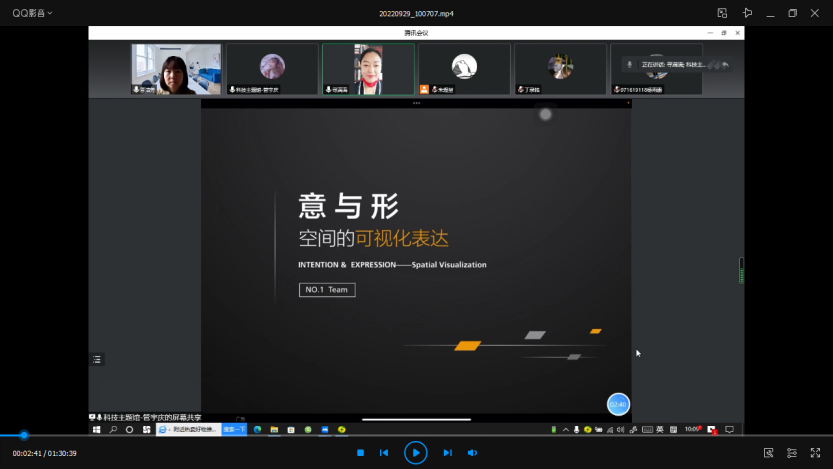Screen dimensions: 833x469
Task: Open the playback settings icon
Action: [792, 453]
